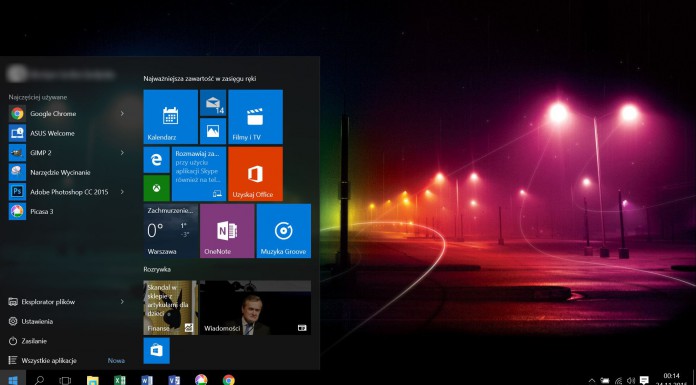This screenshot has width=696, height=385.
Task: Launch Visio from taskbar
Action: [x=174, y=381]
